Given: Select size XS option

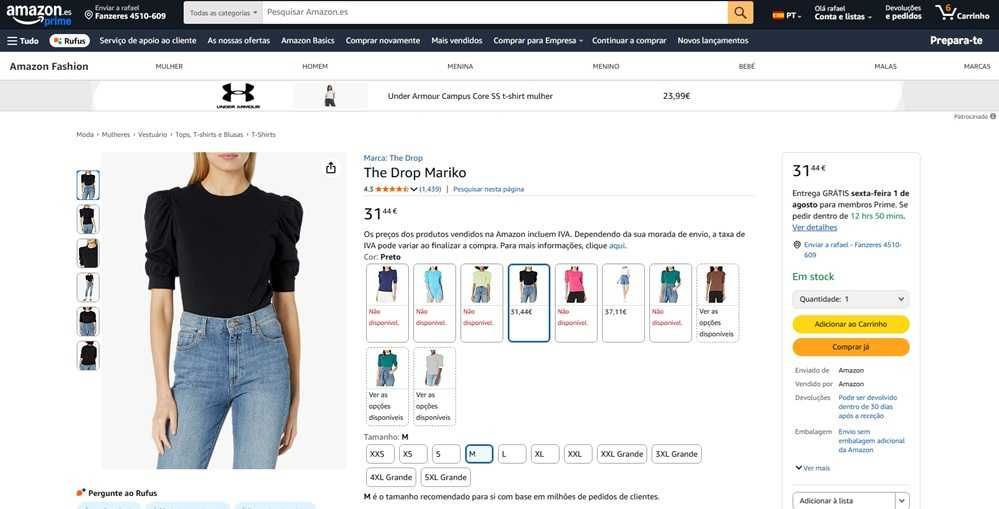Looking at the screenshot, I should pyautogui.click(x=413, y=454).
